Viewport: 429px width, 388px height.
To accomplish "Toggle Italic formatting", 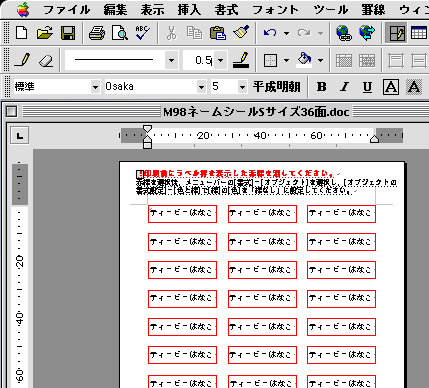I will click(344, 87).
